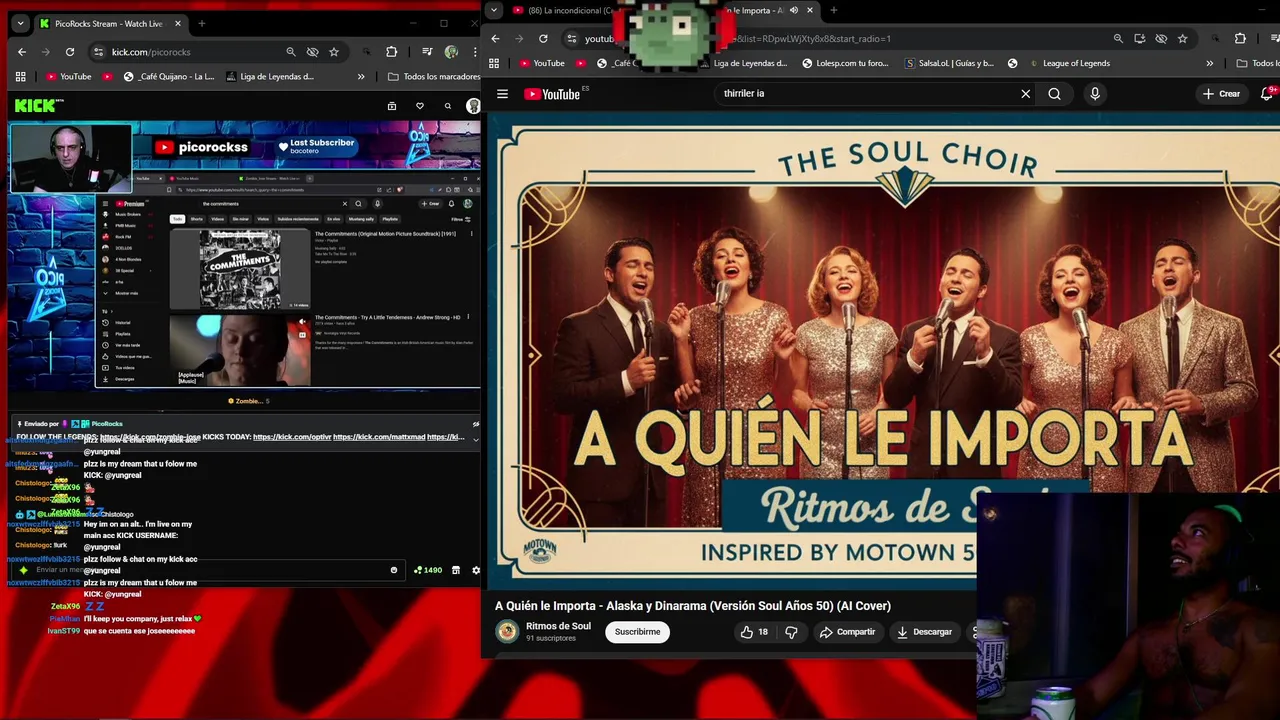Hide pinned message in Kick chat

(476, 424)
